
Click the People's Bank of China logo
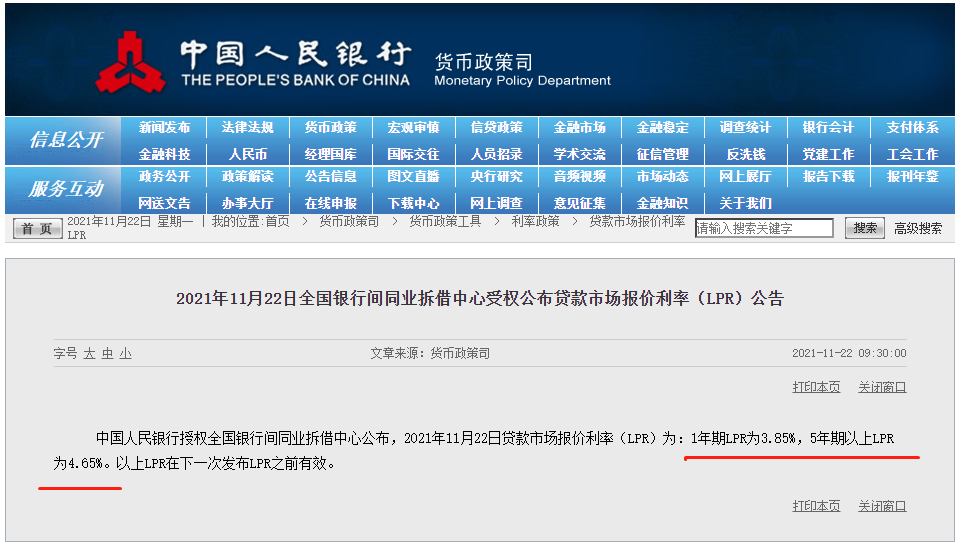tap(130, 62)
